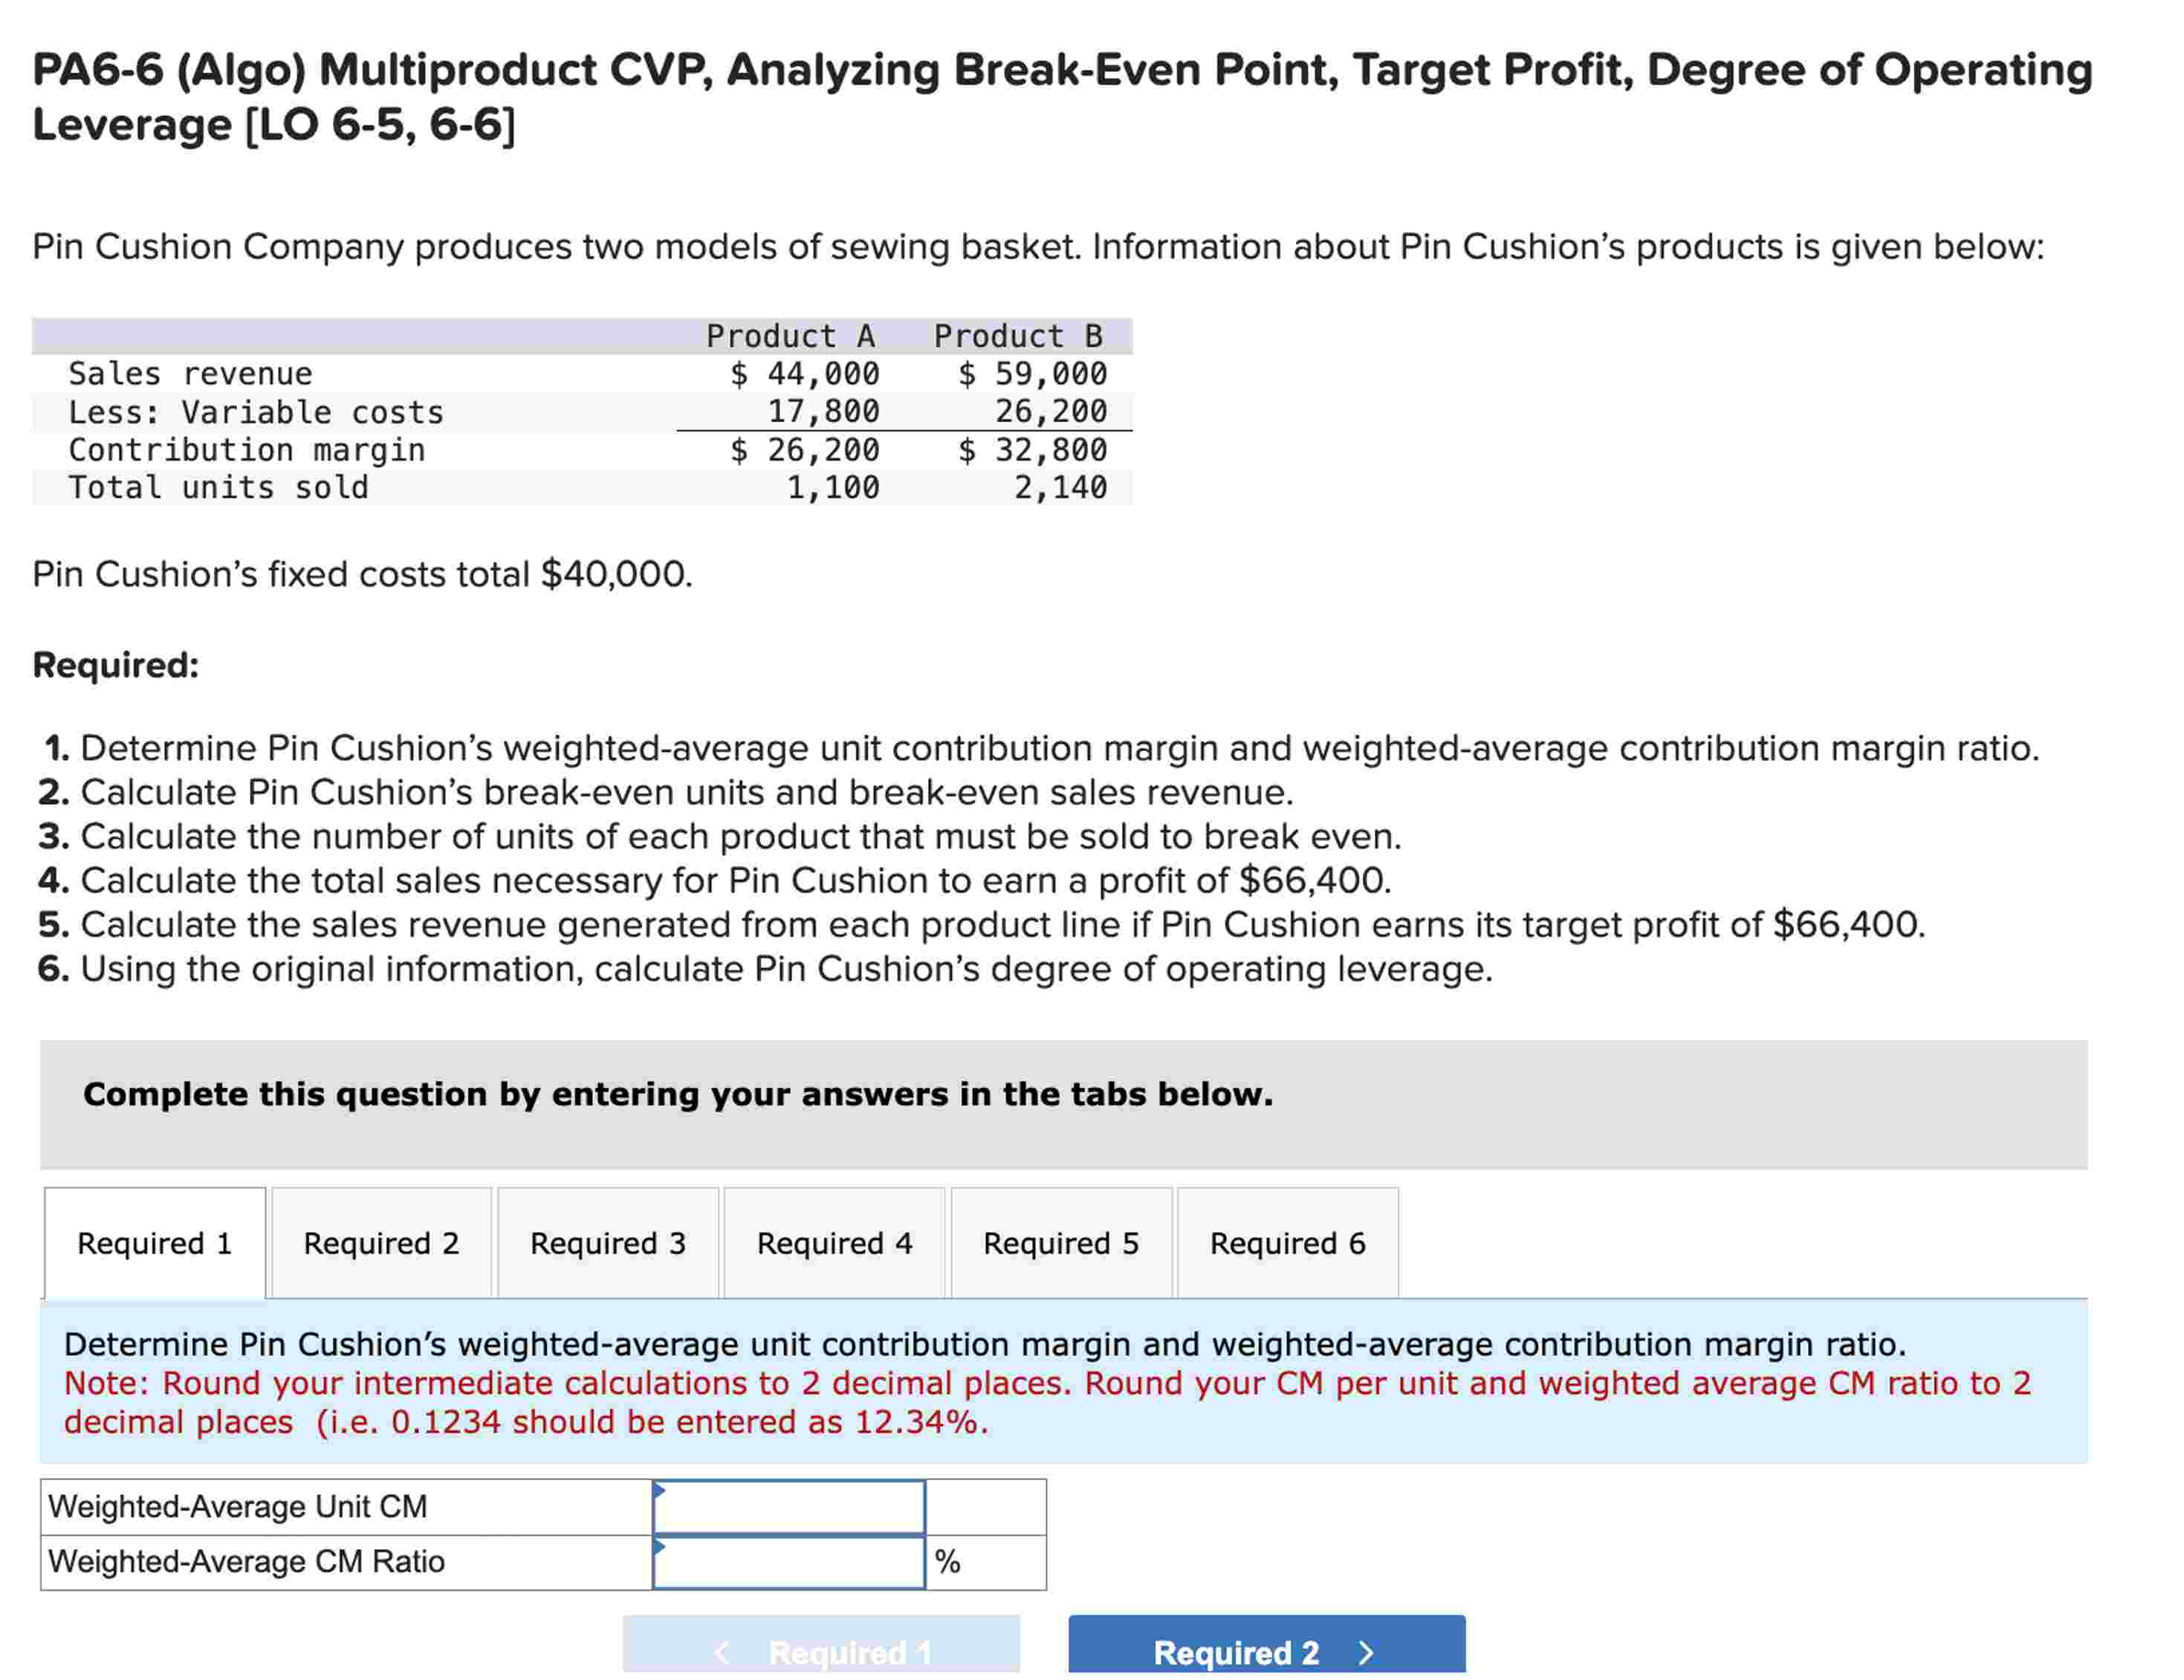Open the Required 4 tab
2184x1680 pixels.
click(834, 1243)
